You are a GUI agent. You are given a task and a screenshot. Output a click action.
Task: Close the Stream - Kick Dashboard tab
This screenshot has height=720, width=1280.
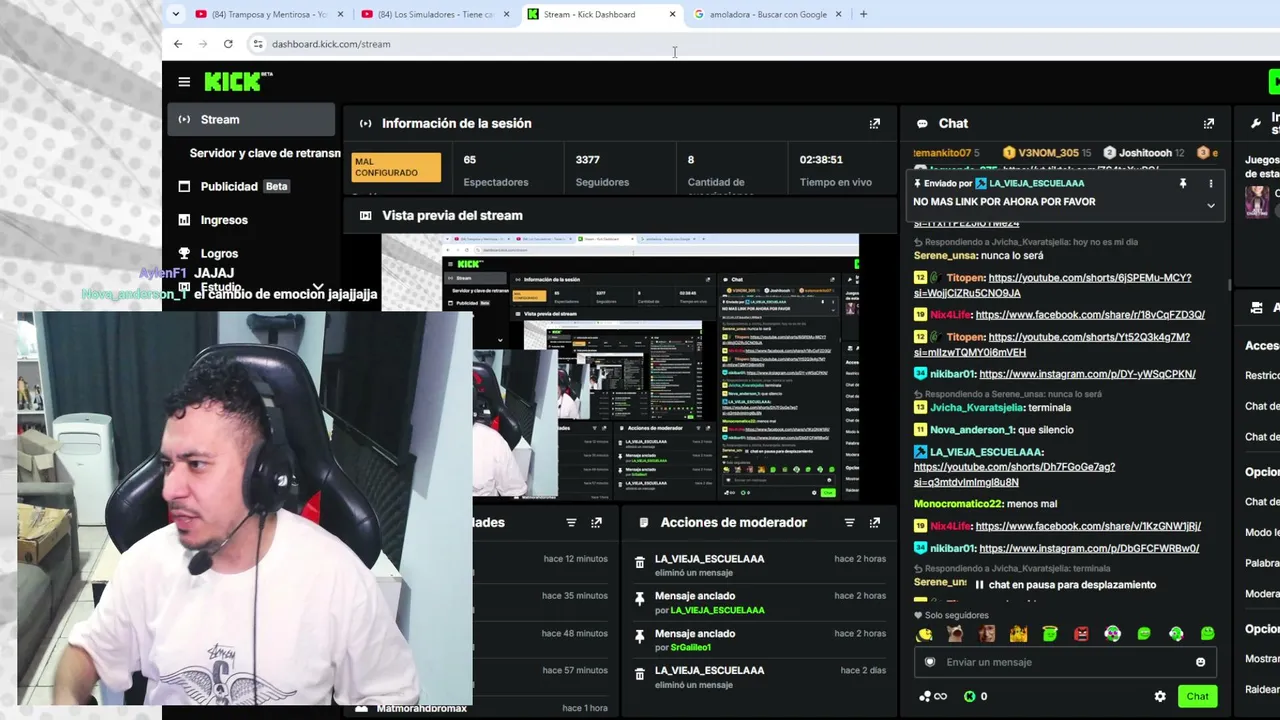[672, 14]
